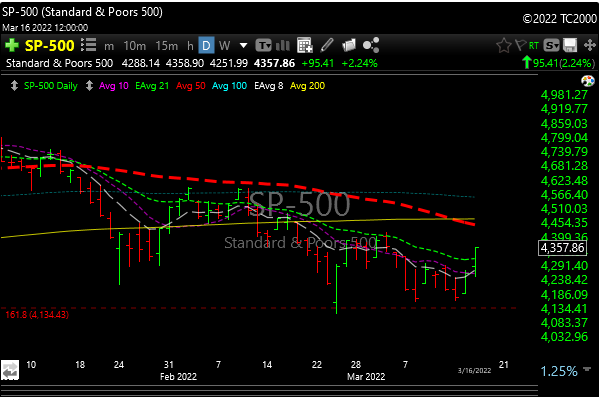Open the time frame dropdown arrow
The height and width of the screenshot is (397, 599).
point(243,46)
